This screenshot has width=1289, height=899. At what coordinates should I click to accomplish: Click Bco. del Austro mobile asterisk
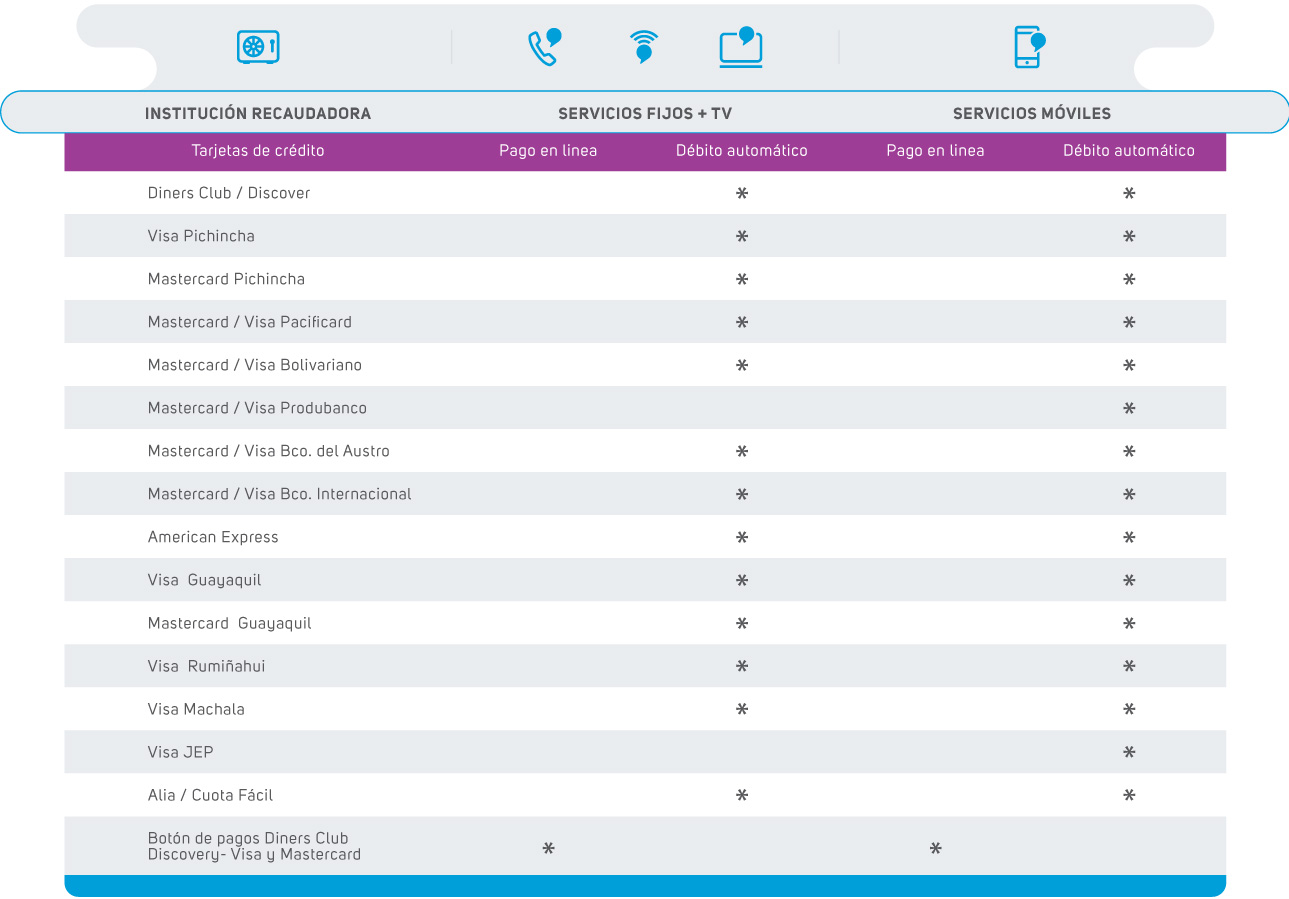point(1129,452)
